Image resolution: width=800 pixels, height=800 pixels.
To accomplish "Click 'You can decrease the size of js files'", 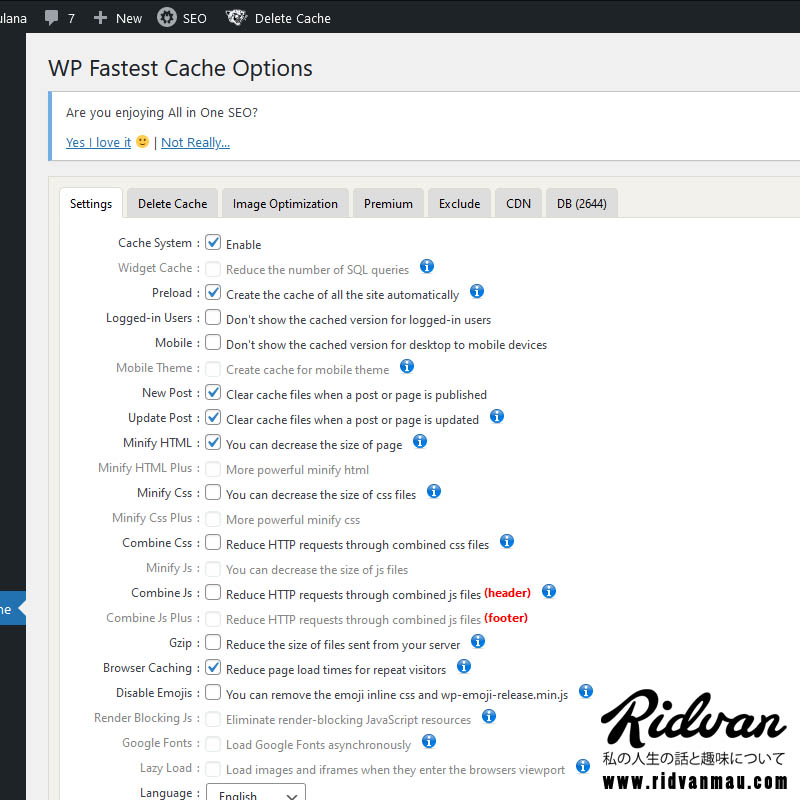I will click(317, 569).
